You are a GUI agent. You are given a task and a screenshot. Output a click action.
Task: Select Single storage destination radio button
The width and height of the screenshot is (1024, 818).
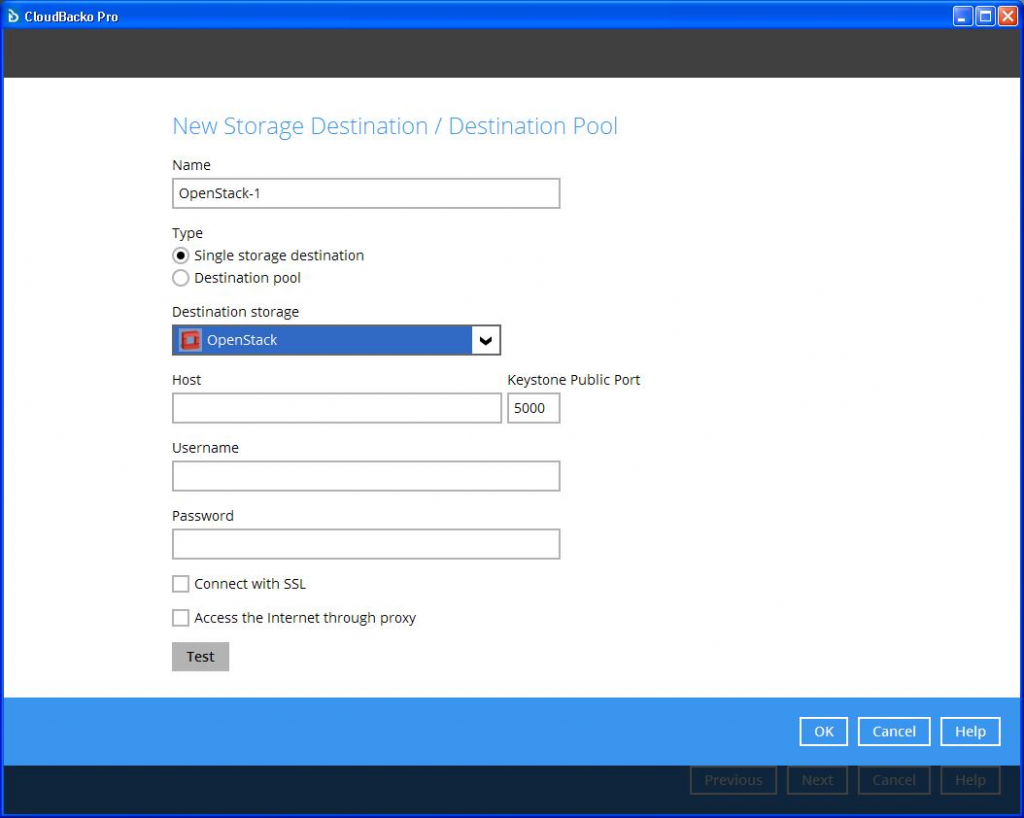coord(181,255)
